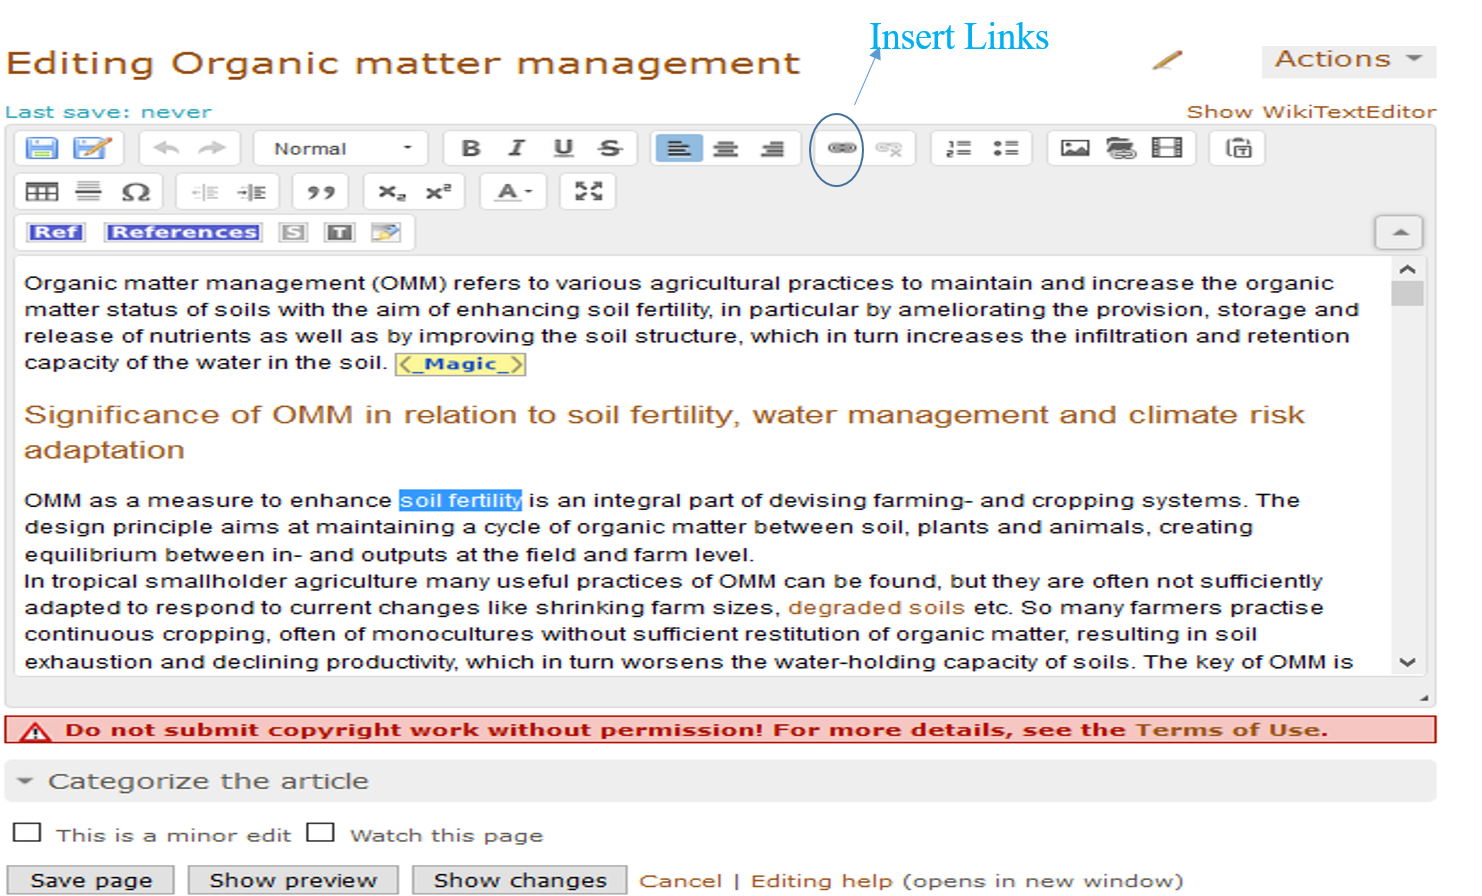Toggle bold formatting in toolbar
This screenshot has width=1482, height=896.
(x=470, y=148)
